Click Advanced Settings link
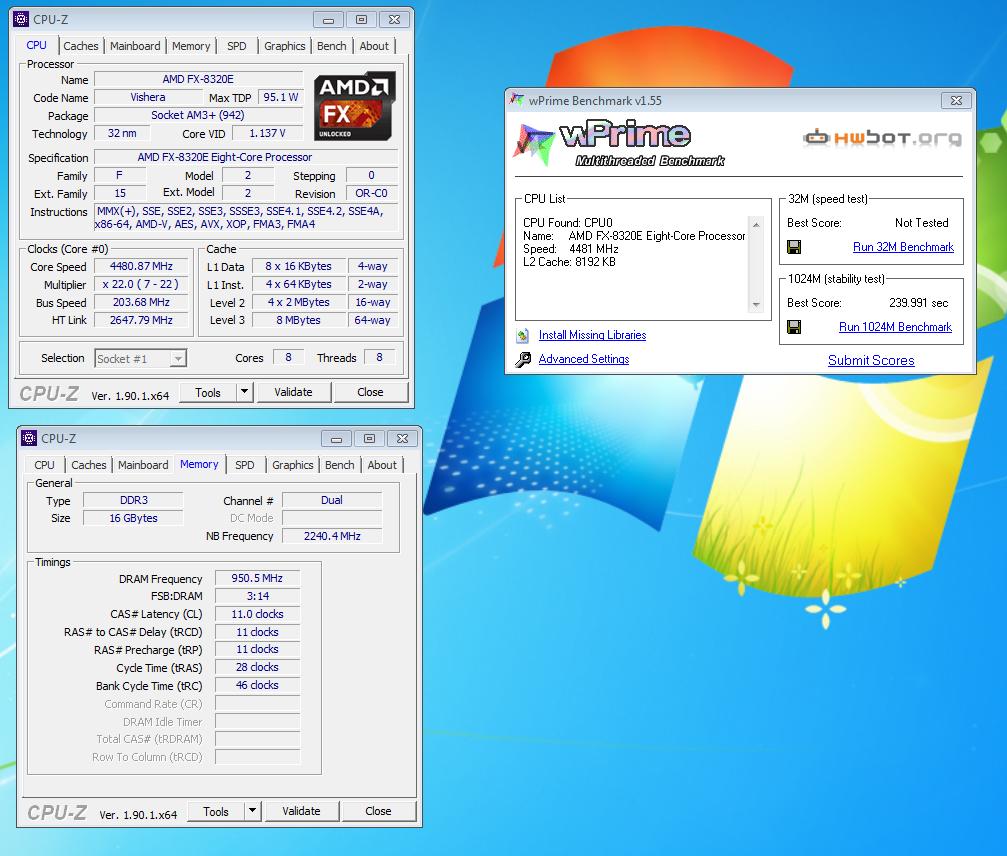 [584, 359]
